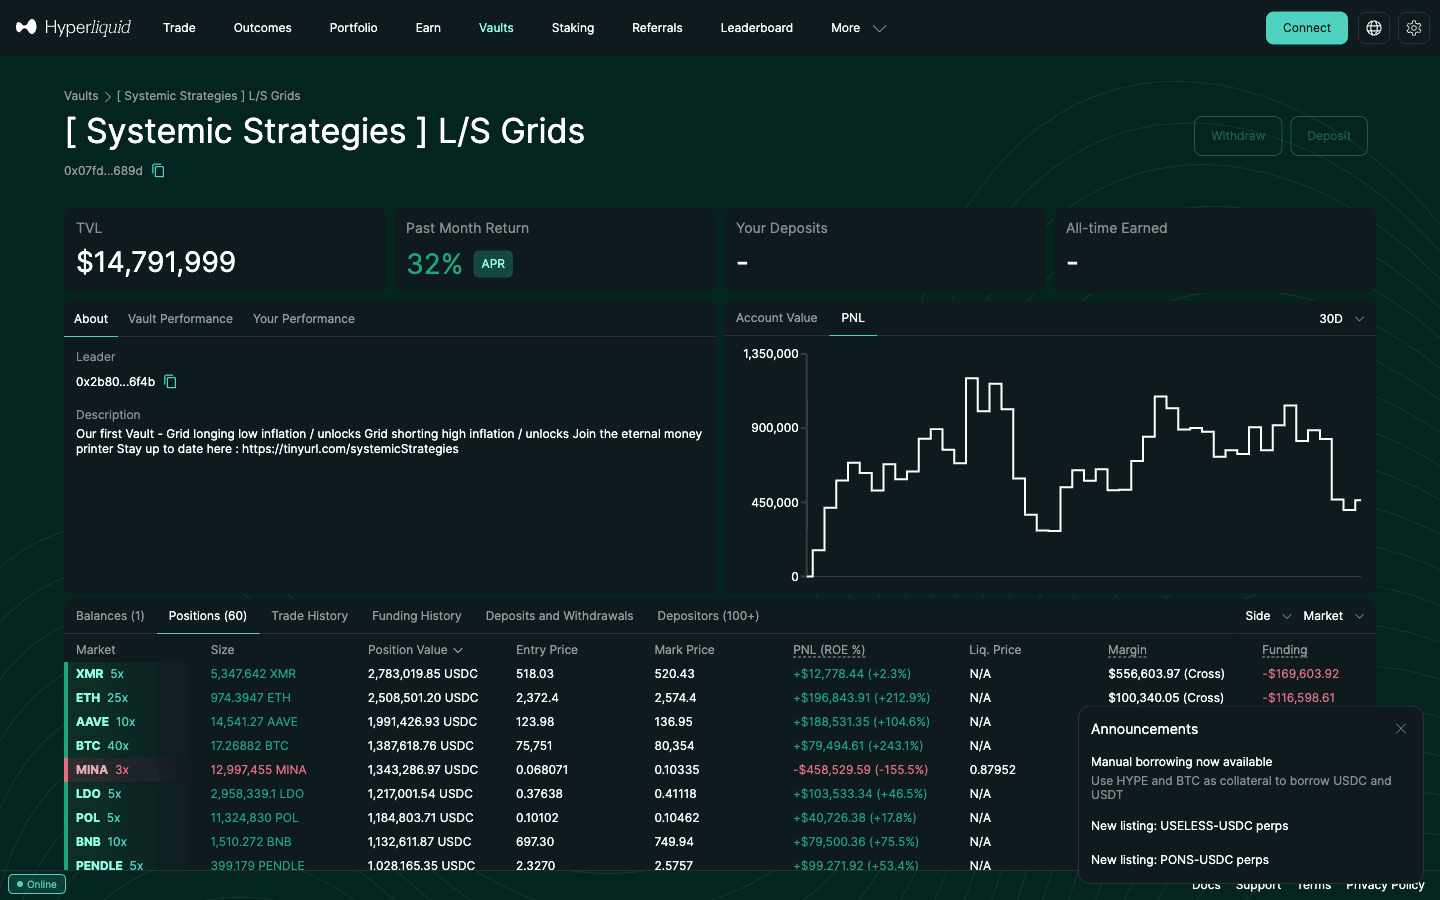Image resolution: width=1440 pixels, height=900 pixels.
Task: Click the PNL (ROE %) column header
Action: coord(829,650)
